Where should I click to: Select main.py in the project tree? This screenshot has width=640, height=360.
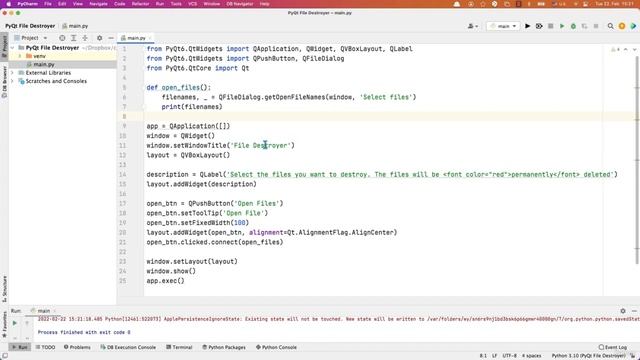(44, 64)
